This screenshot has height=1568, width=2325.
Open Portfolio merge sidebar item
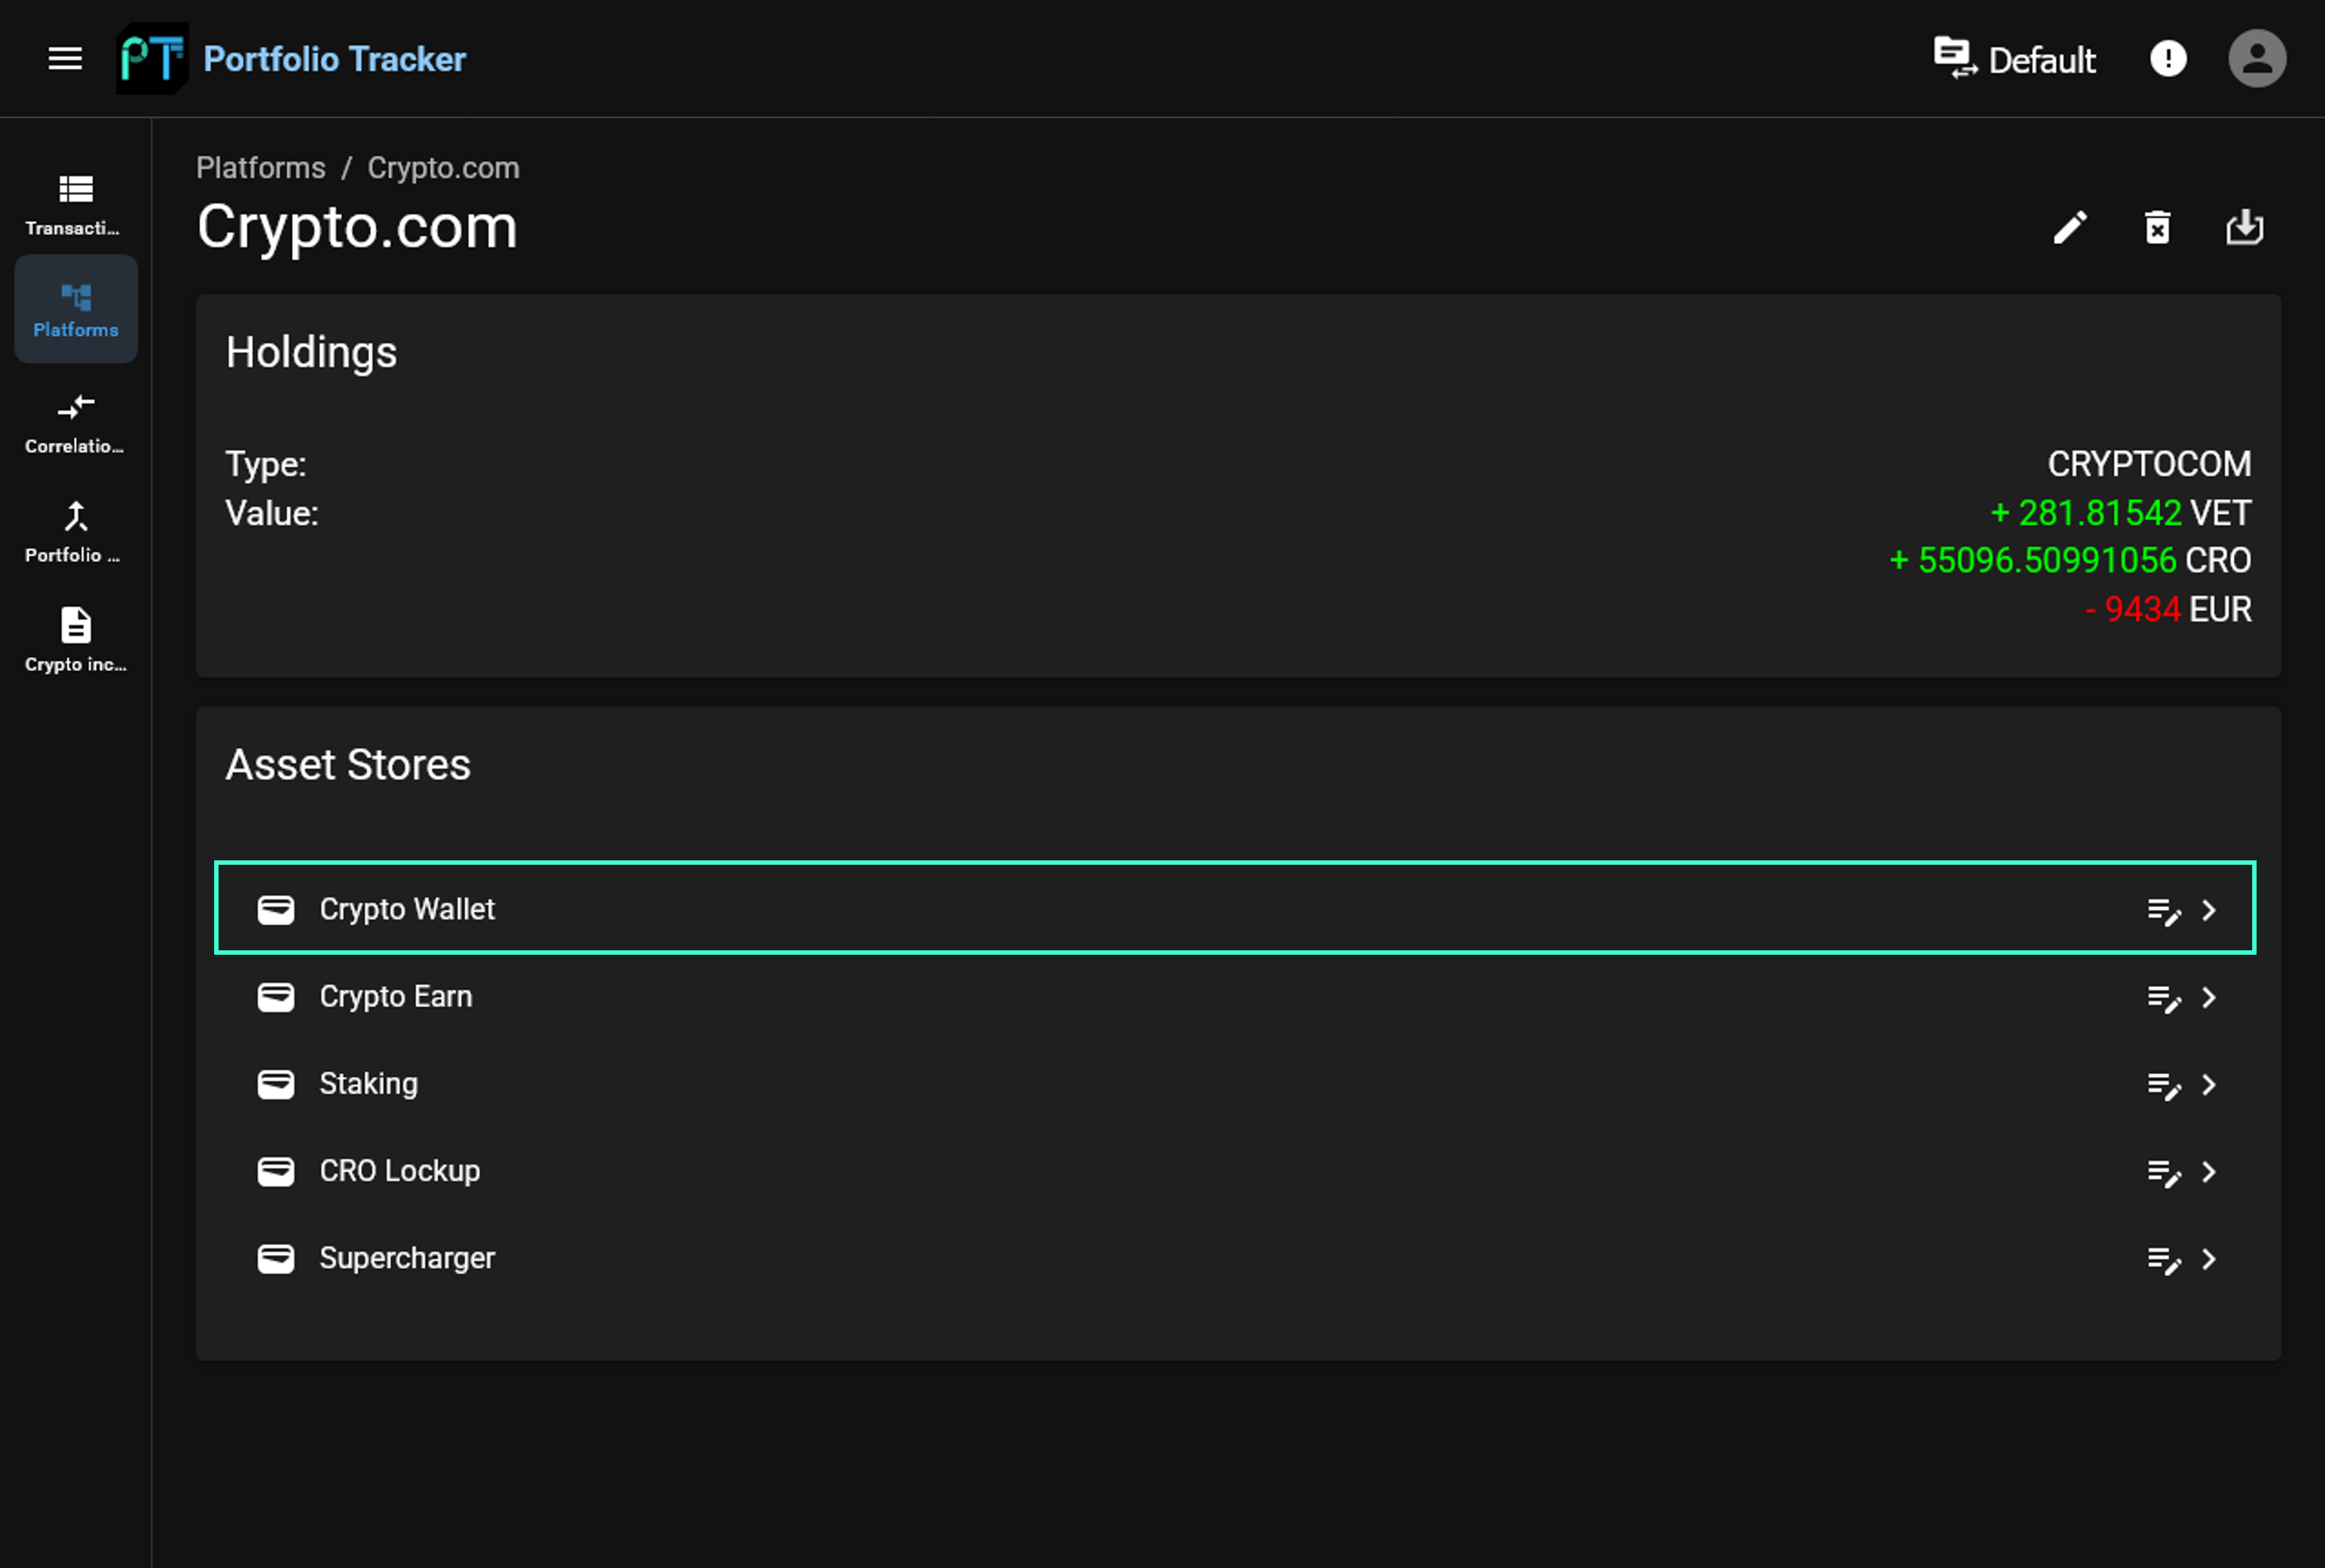click(76, 533)
